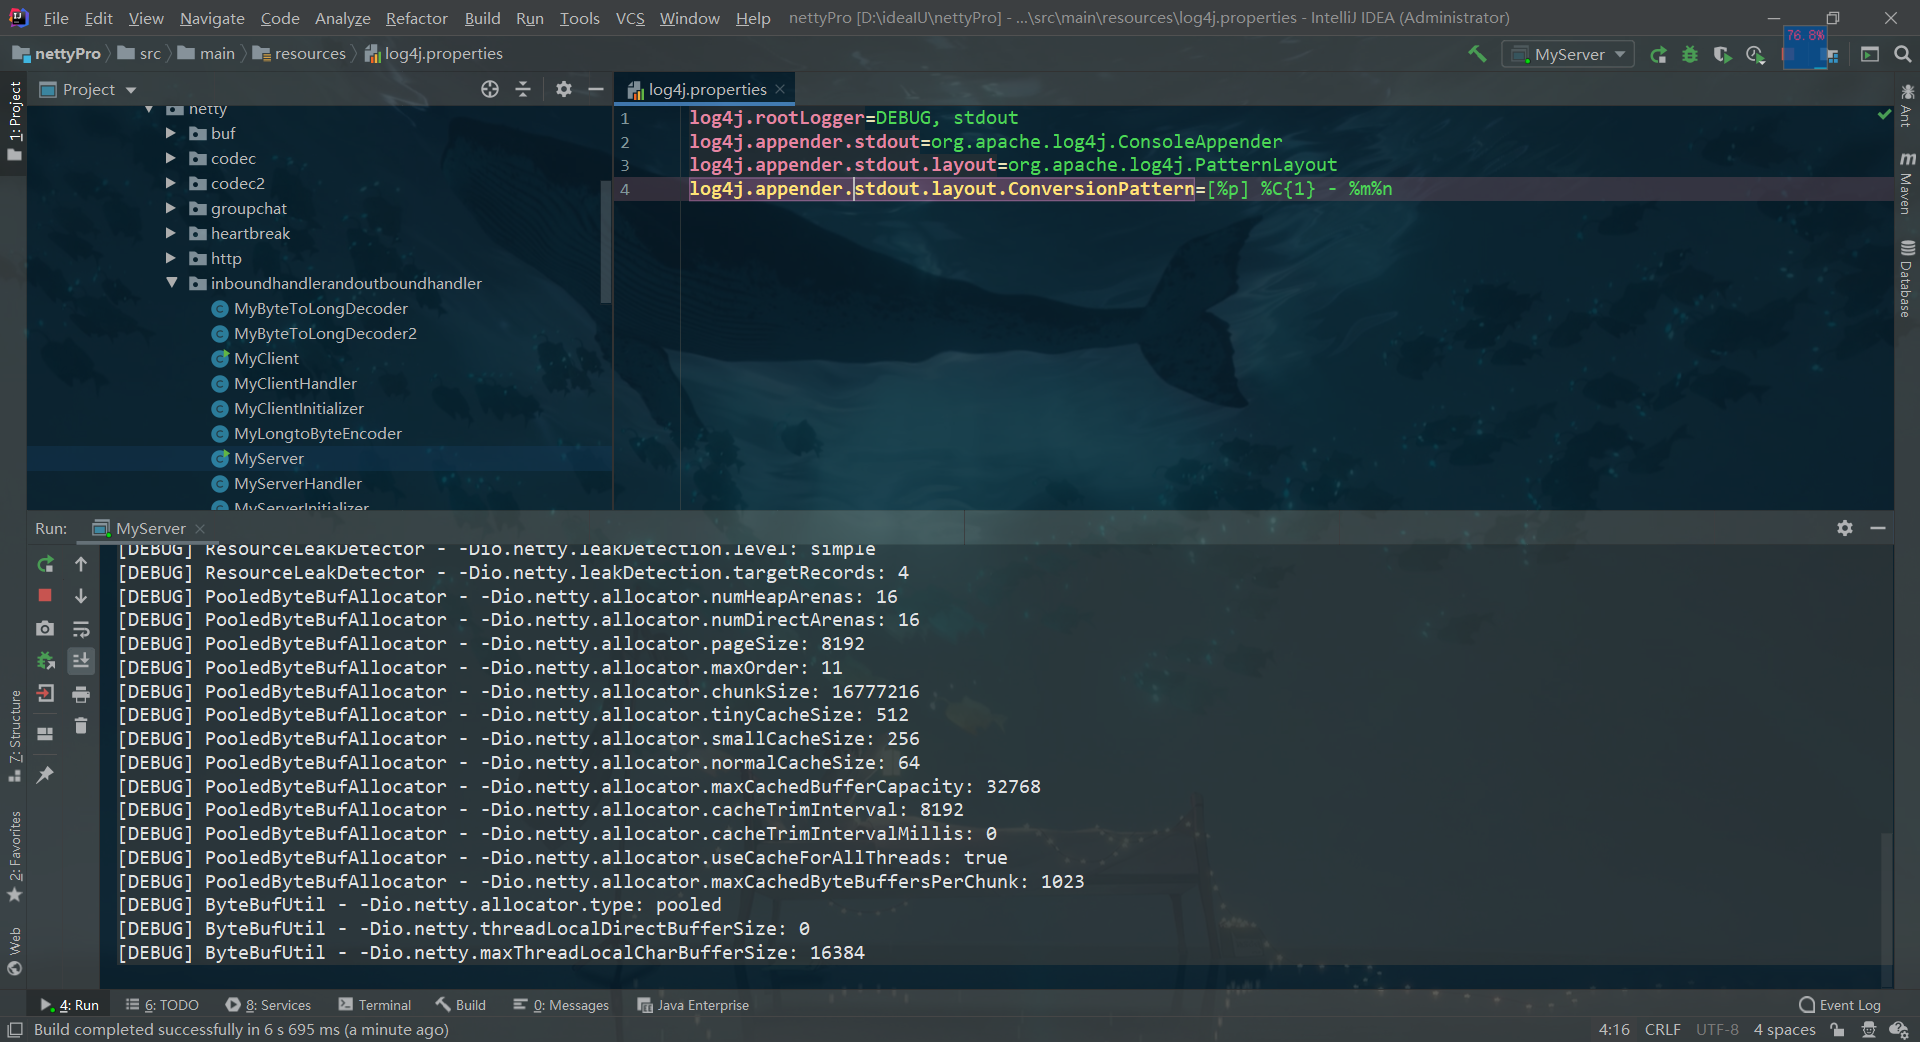Open the VCS menu

coord(630,18)
